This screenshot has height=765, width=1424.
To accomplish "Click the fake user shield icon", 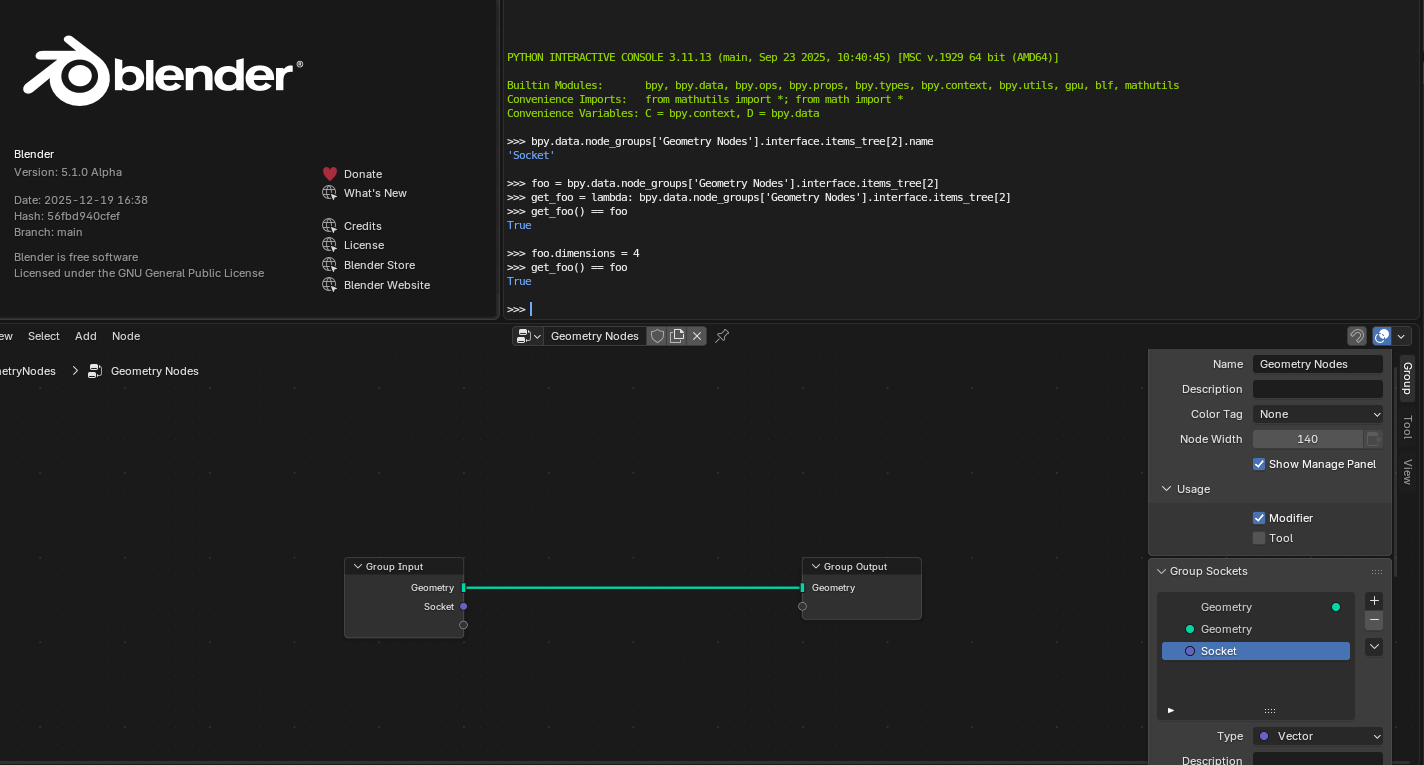I will click(657, 336).
